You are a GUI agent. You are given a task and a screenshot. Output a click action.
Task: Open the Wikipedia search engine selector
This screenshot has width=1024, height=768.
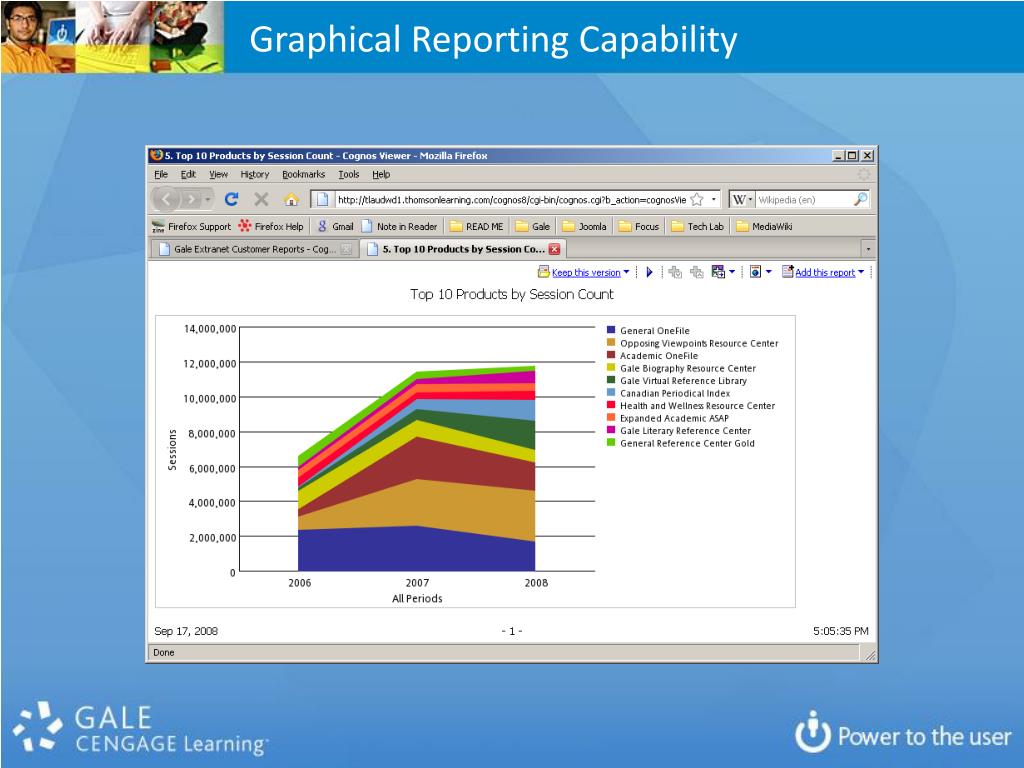click(743, 199)
